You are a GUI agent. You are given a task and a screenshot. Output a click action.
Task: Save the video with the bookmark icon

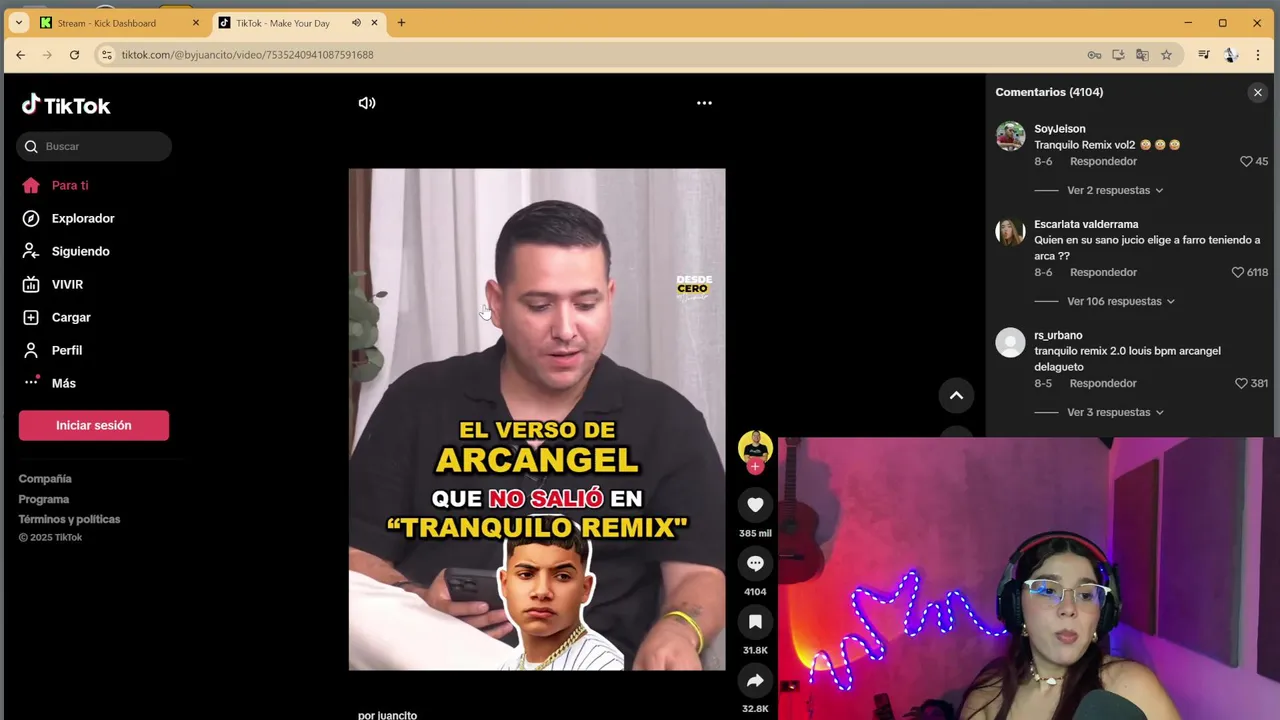[755, 622]
